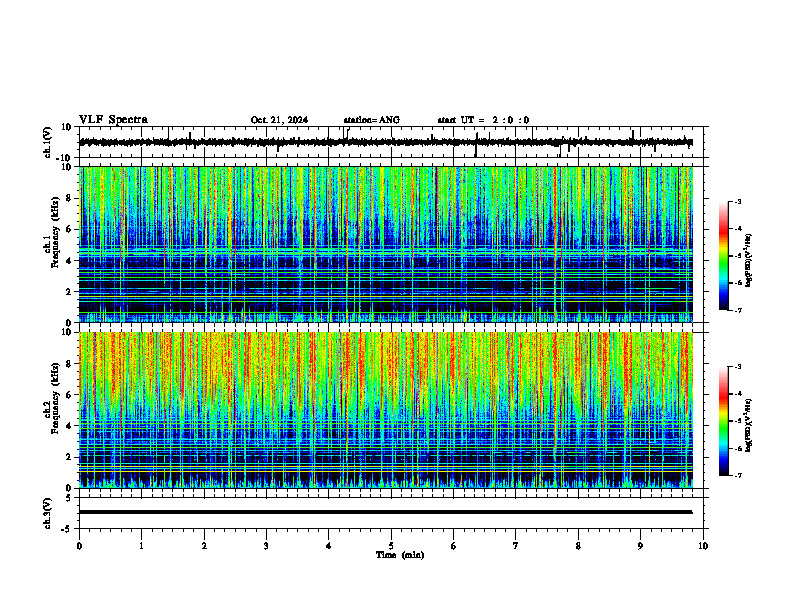Click the ch.3 flat voltage trace
Screen dimensions: 792x612
(x=386, y=512)
